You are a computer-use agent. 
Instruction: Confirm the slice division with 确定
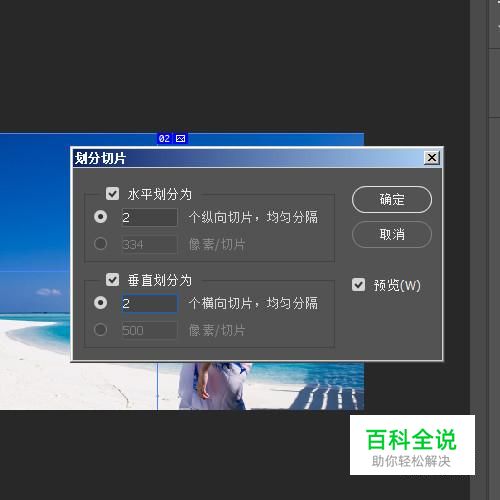coord(392,199)
